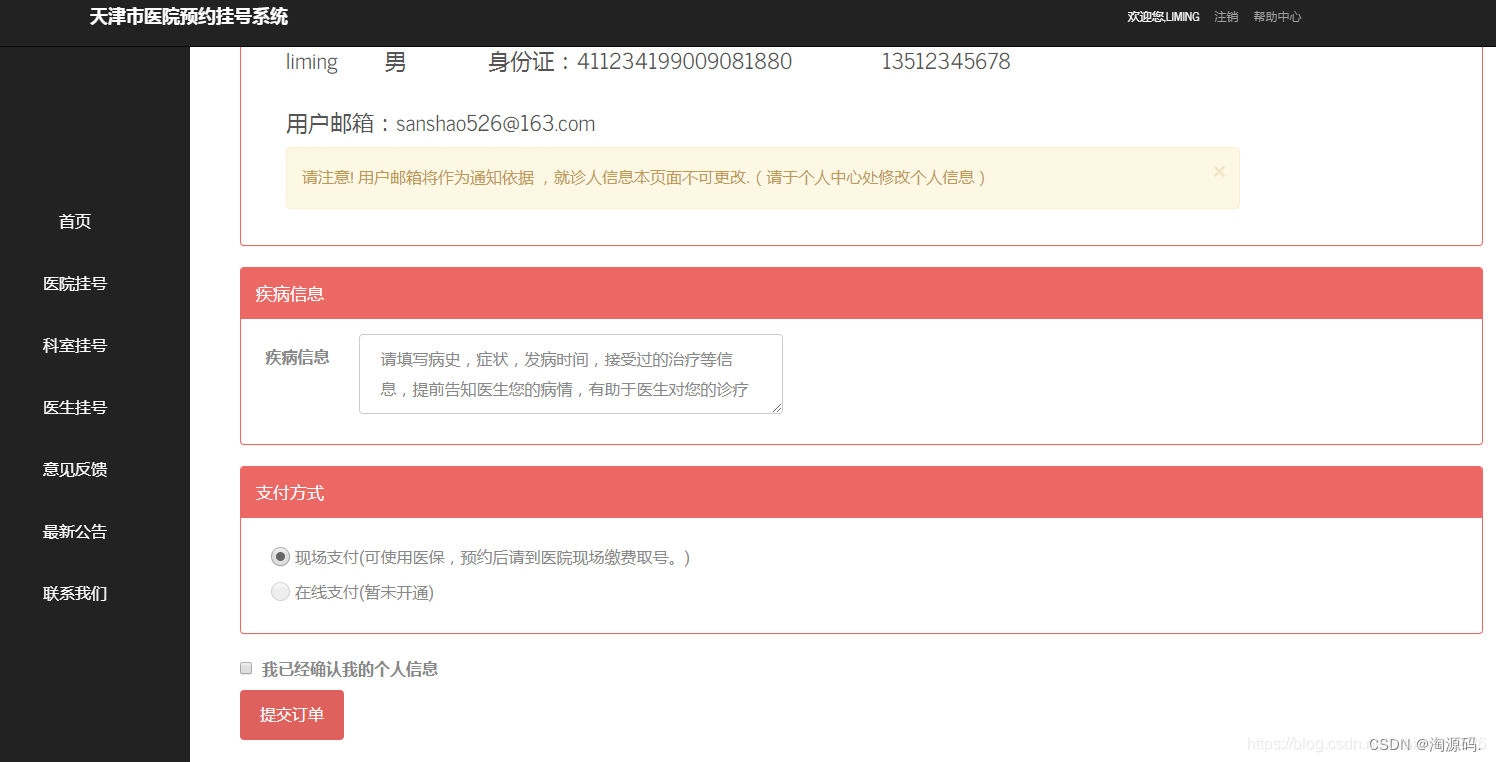Image resolution: width=1496 pixels, height=762 pixels.
Task: Open 首页 in the sidebar
Action: [75, 222]
